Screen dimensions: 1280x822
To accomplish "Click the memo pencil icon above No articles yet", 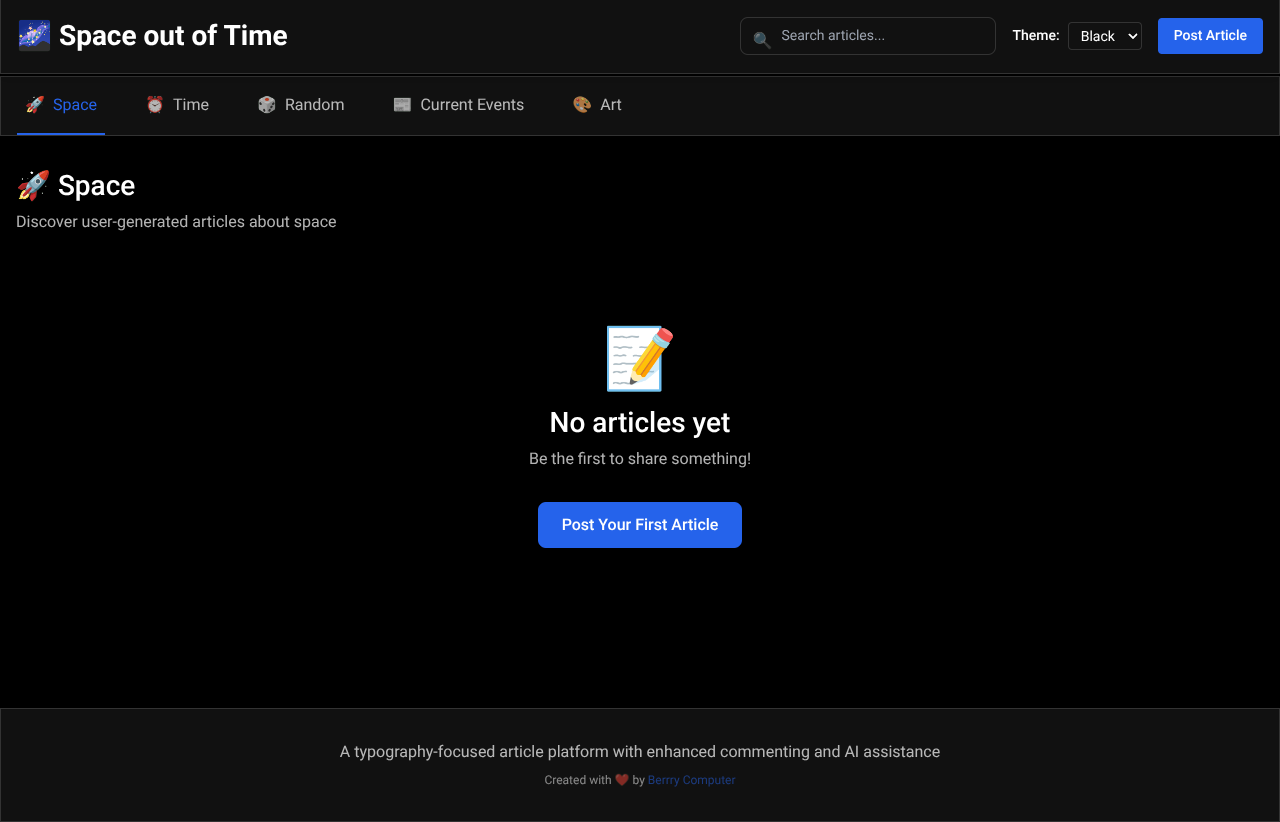I will click(x=640, y=358).
